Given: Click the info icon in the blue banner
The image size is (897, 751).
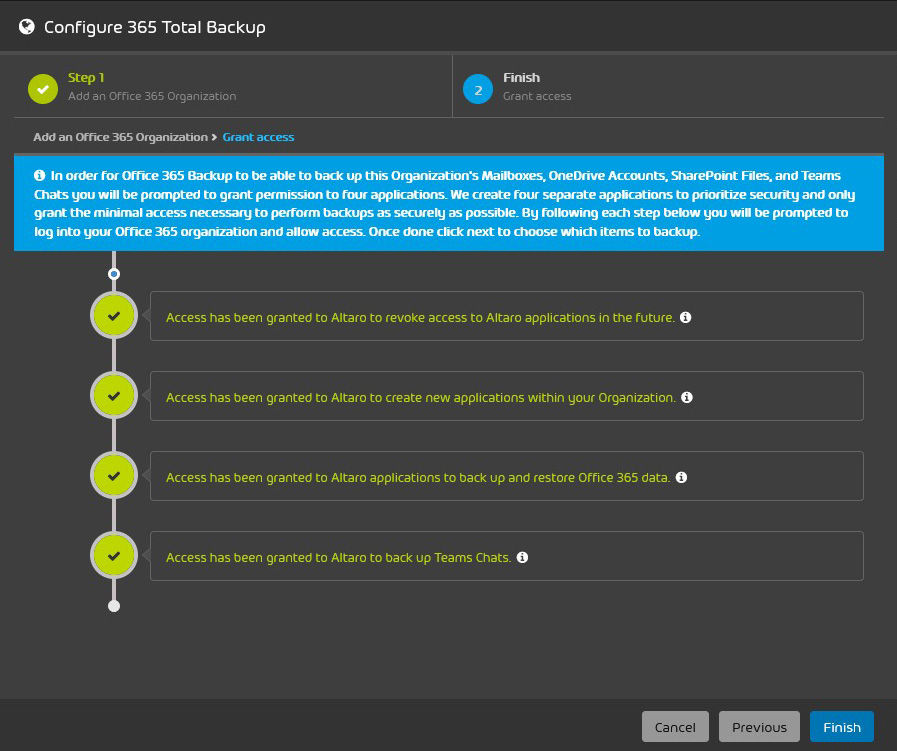Looking at the screenshot, I should pyautogui.click(x=39, y=175).
